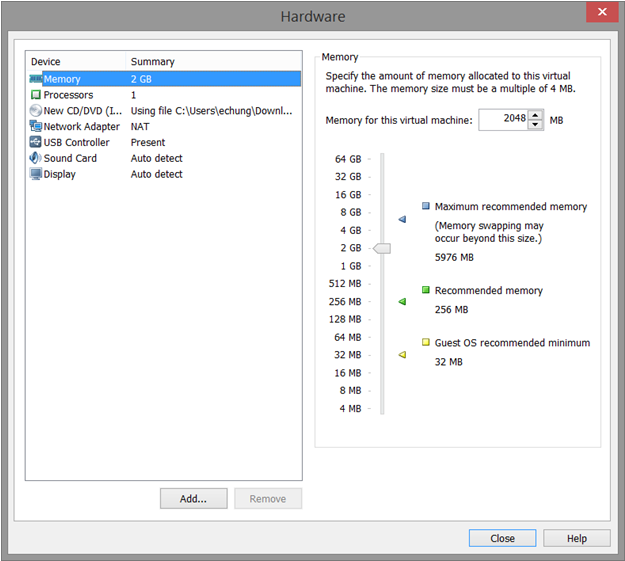This screenshot has width=625, height=561.
Task: Select the Network Adapter device row
Action: pyautogui.click(x=165, y=126)
